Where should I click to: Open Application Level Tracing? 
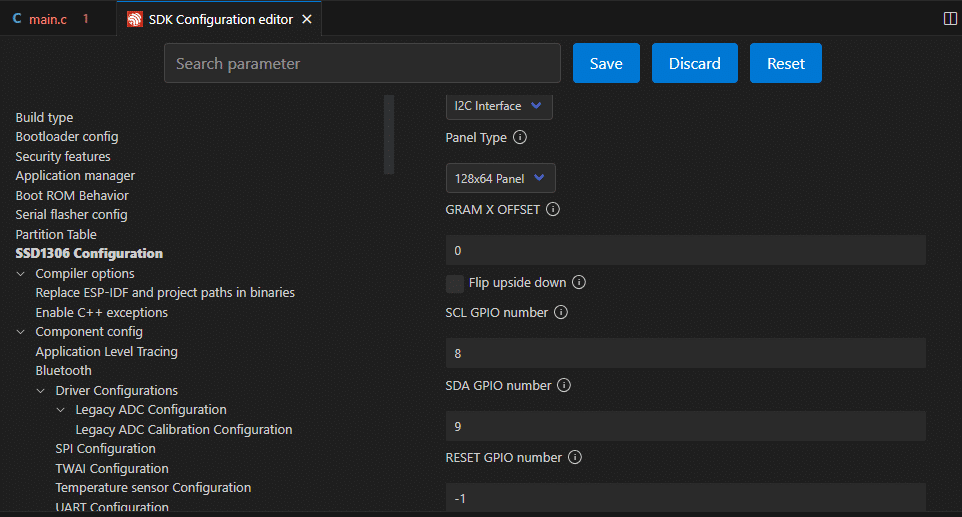click(x=107, y=351)
